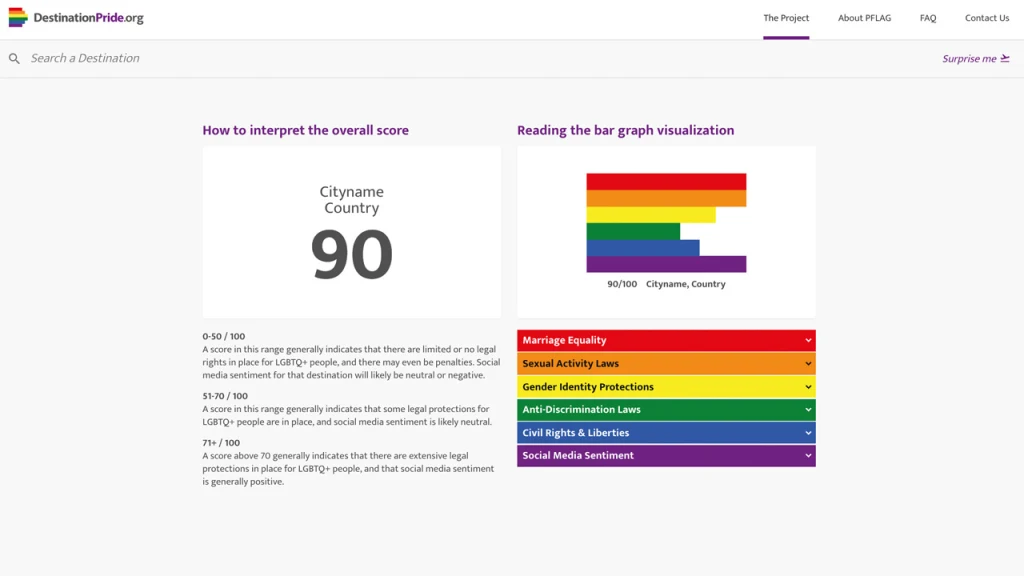Click the airplane icon beside Surprise me
Image resolution: width=1024 pixels, height=576 pixels.
point(1005,58)
